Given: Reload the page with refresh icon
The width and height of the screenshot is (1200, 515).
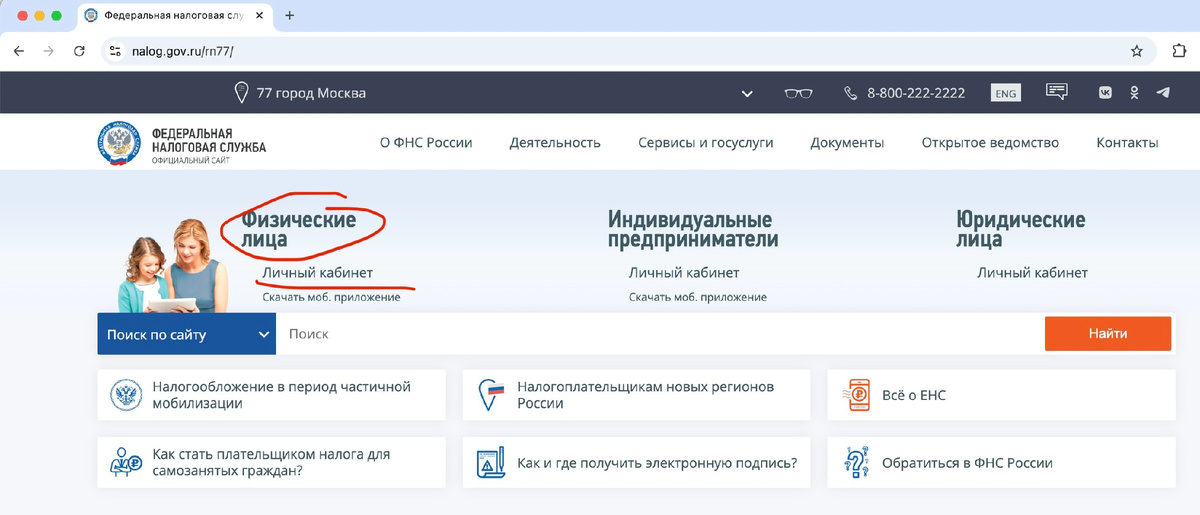Looking at the screenshot, I should (79, 51).
